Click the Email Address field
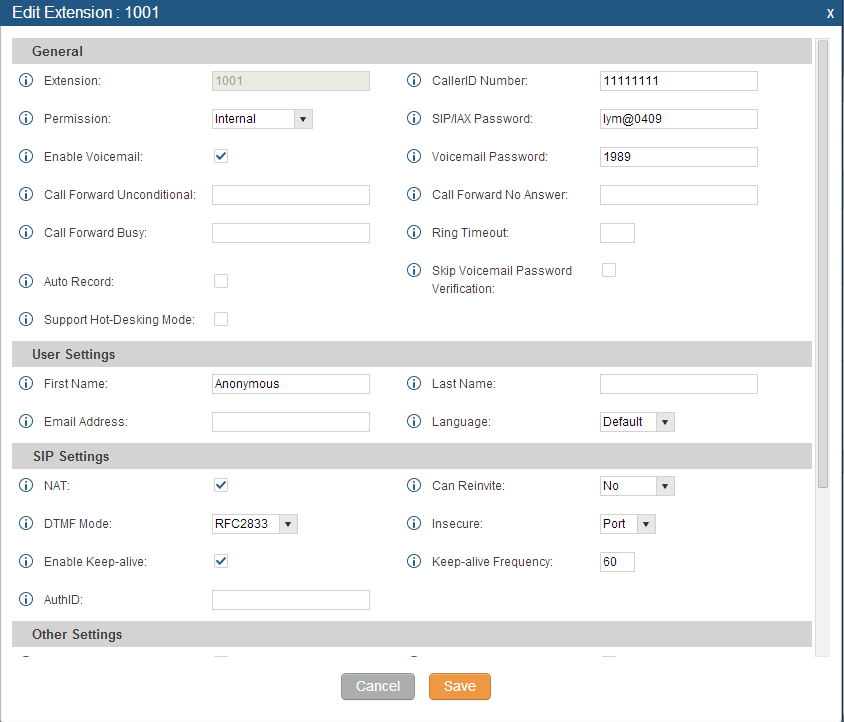This screenshot has width=844, height=722. click(291, 422)
